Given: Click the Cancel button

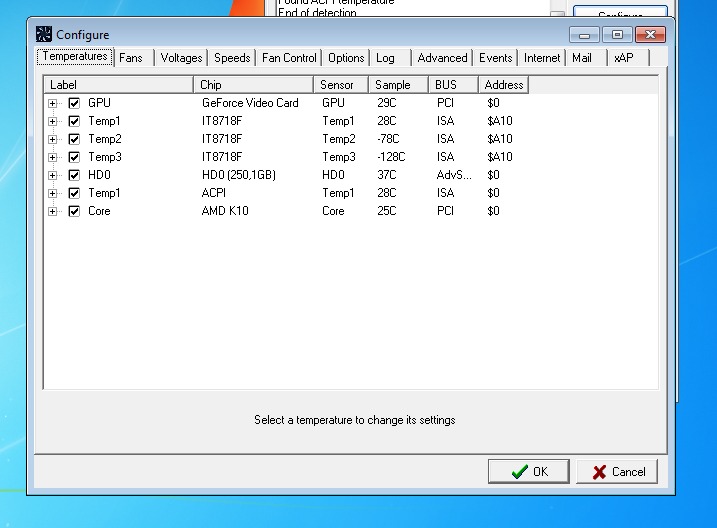Looking at the screenshot, I should coord(617,471).
